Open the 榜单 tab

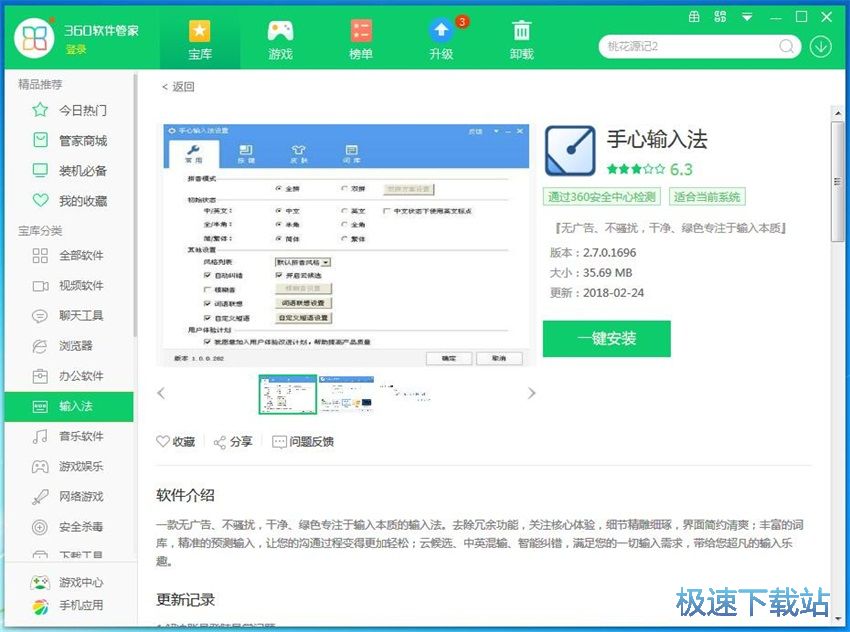click(x=360, y=39)
